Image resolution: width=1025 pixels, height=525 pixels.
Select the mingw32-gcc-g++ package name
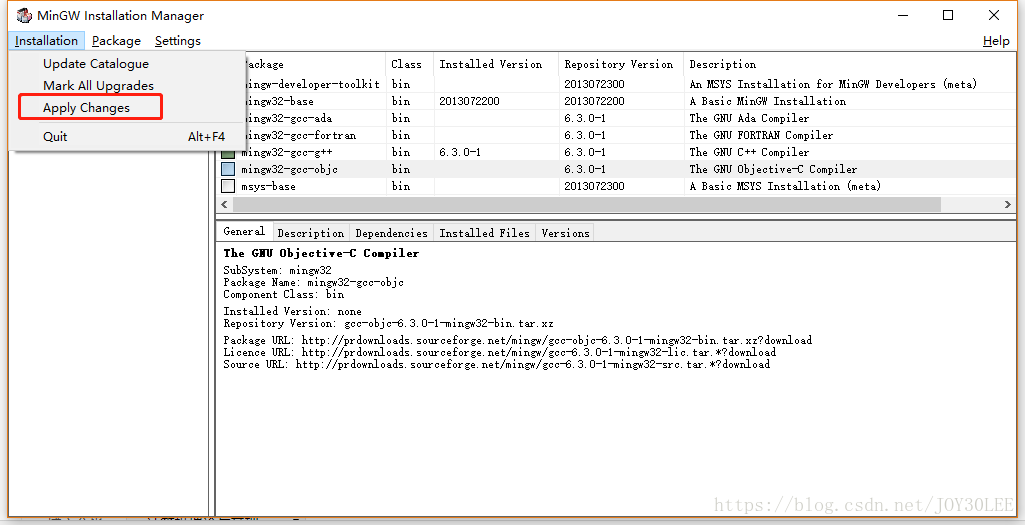[x=287, y=152]
